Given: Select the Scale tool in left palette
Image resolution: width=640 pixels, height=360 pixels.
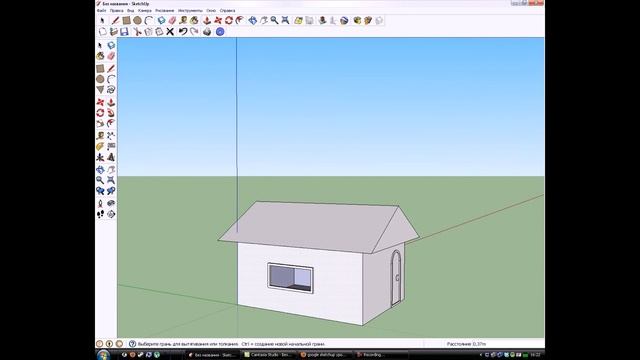Looking at the screenshot, I should coord(100,123).
